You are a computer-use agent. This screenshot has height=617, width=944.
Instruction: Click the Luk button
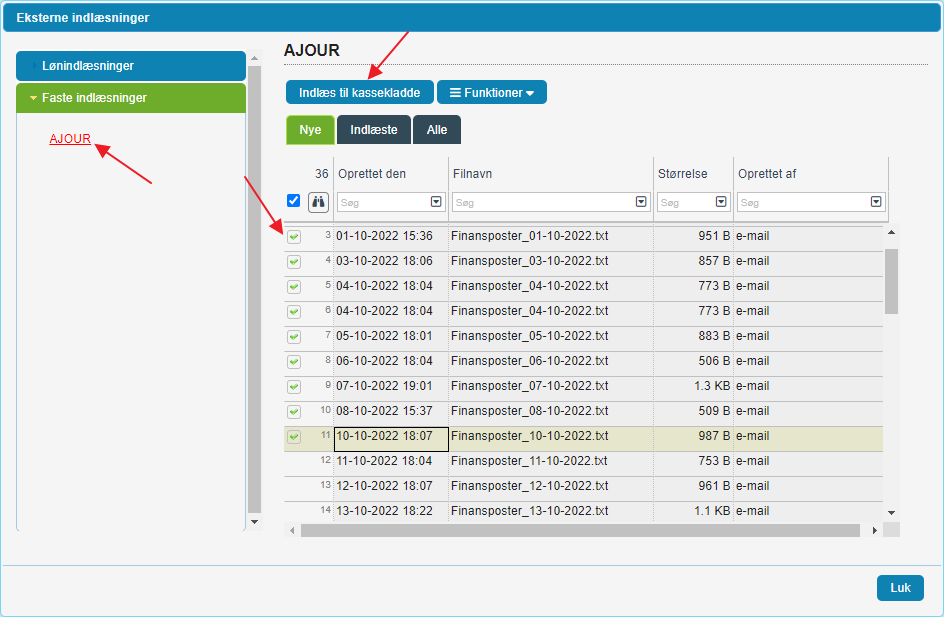click(900, 588)
